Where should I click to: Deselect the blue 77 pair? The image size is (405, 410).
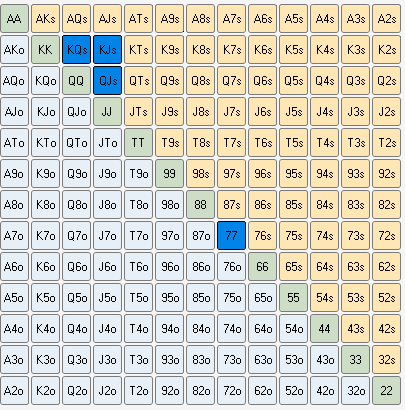pyautogui.click(x=231, y=235)
